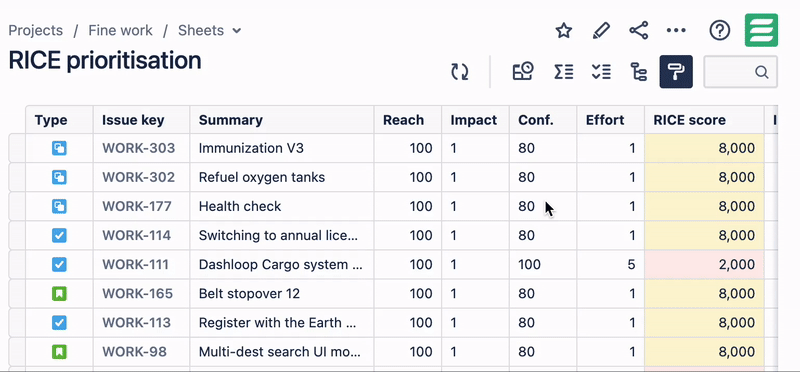Image resolution: width=800 pixels, height=372 pixels.
Task: Open the hierarchy tree structure icon
Action: (639, 71)
